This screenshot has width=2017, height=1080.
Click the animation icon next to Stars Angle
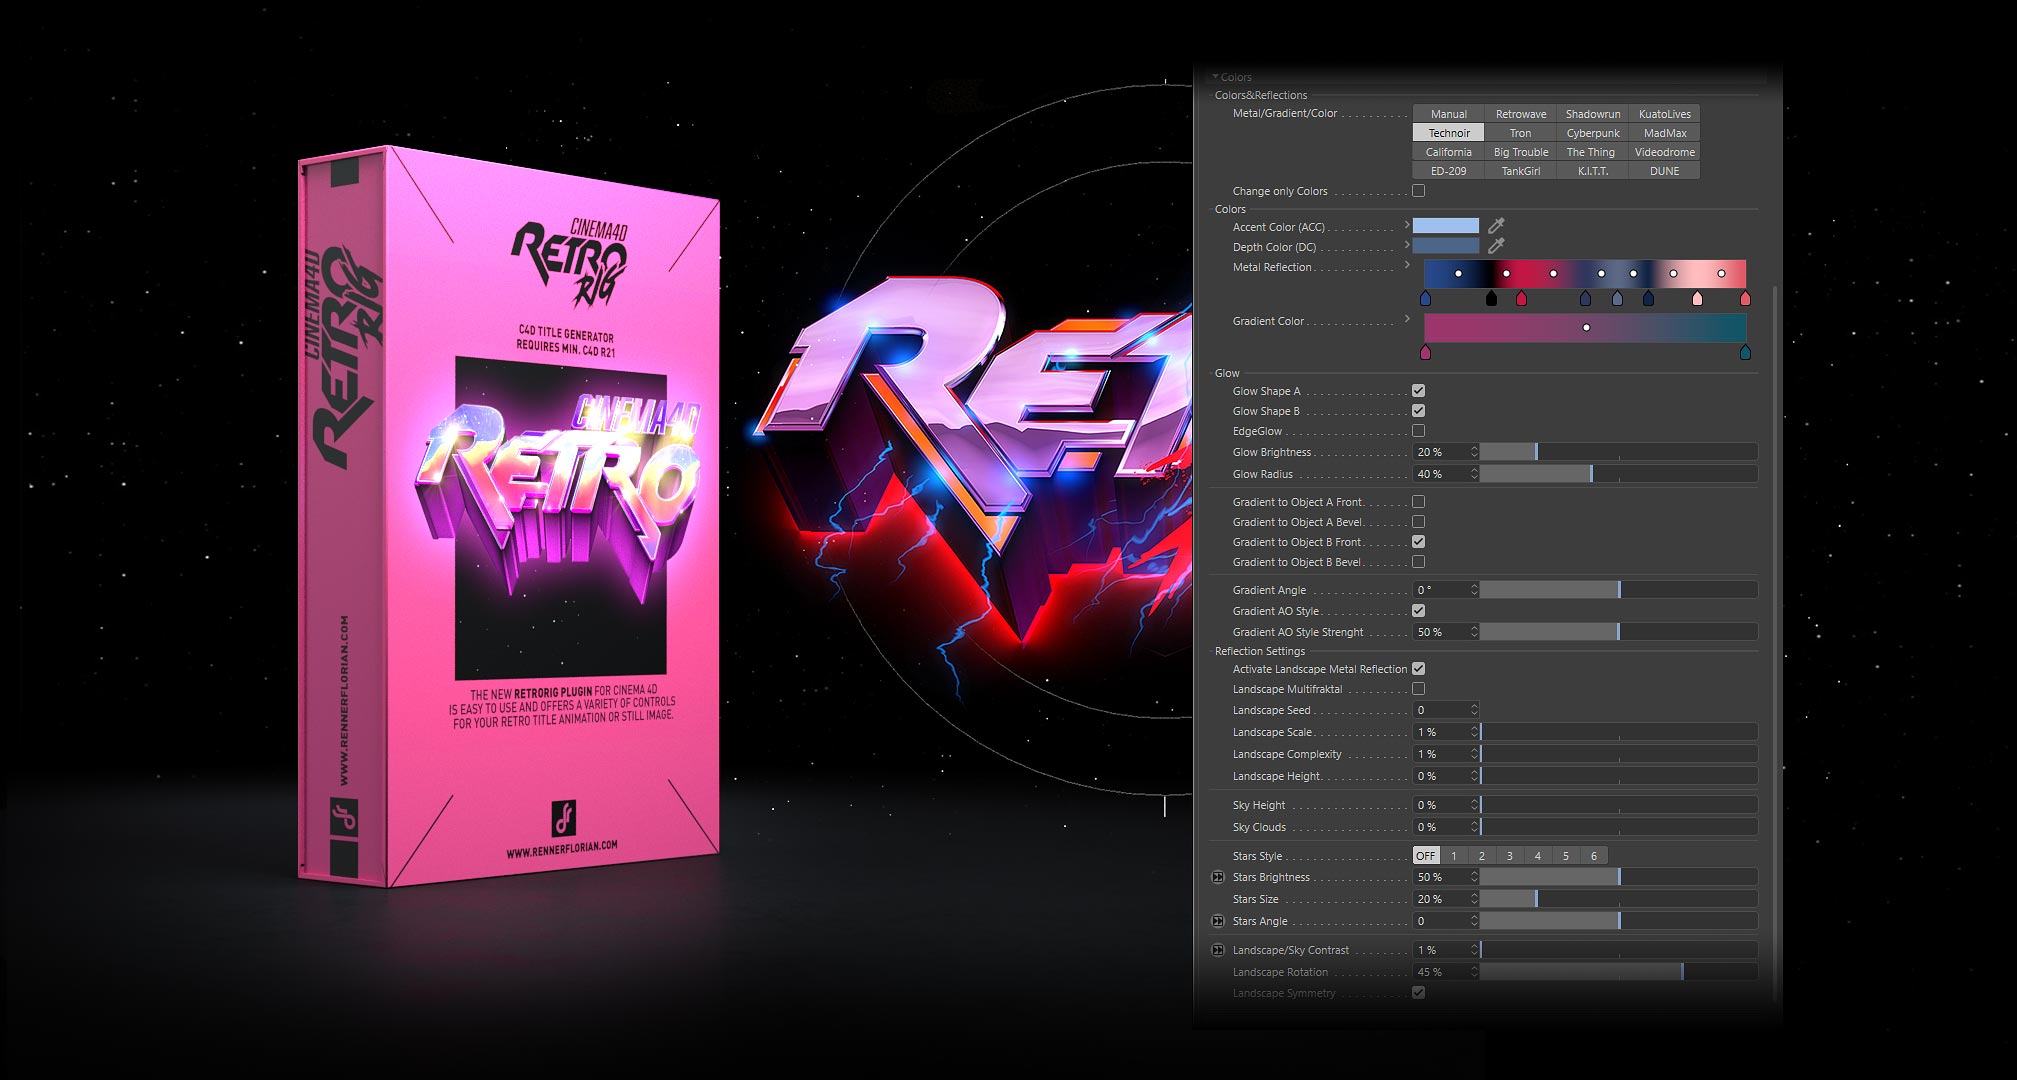coord(1218,920)
